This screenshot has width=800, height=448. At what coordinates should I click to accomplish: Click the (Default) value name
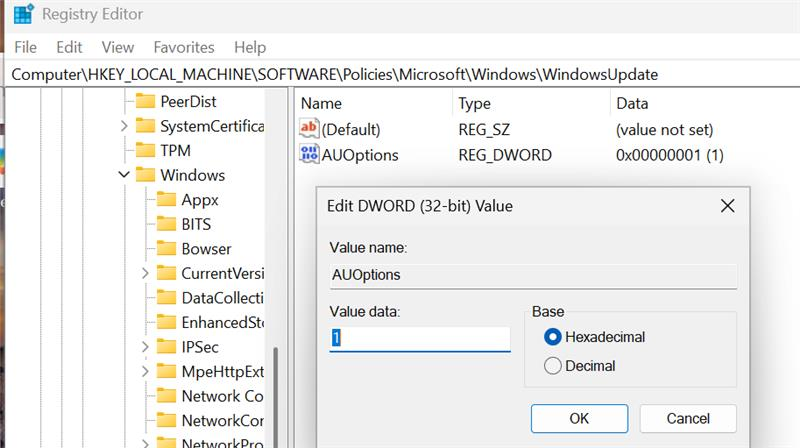pos(351,129)
